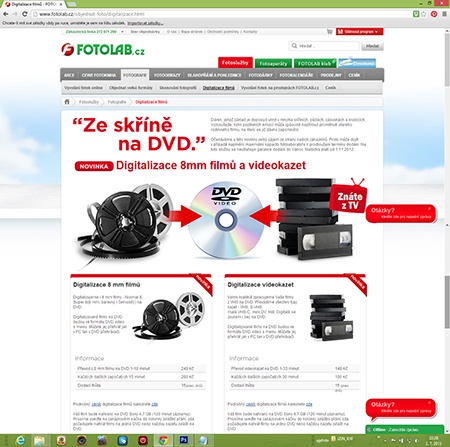Go back with the browser back arrow
450x447 pixels.
tap(6, 14)
